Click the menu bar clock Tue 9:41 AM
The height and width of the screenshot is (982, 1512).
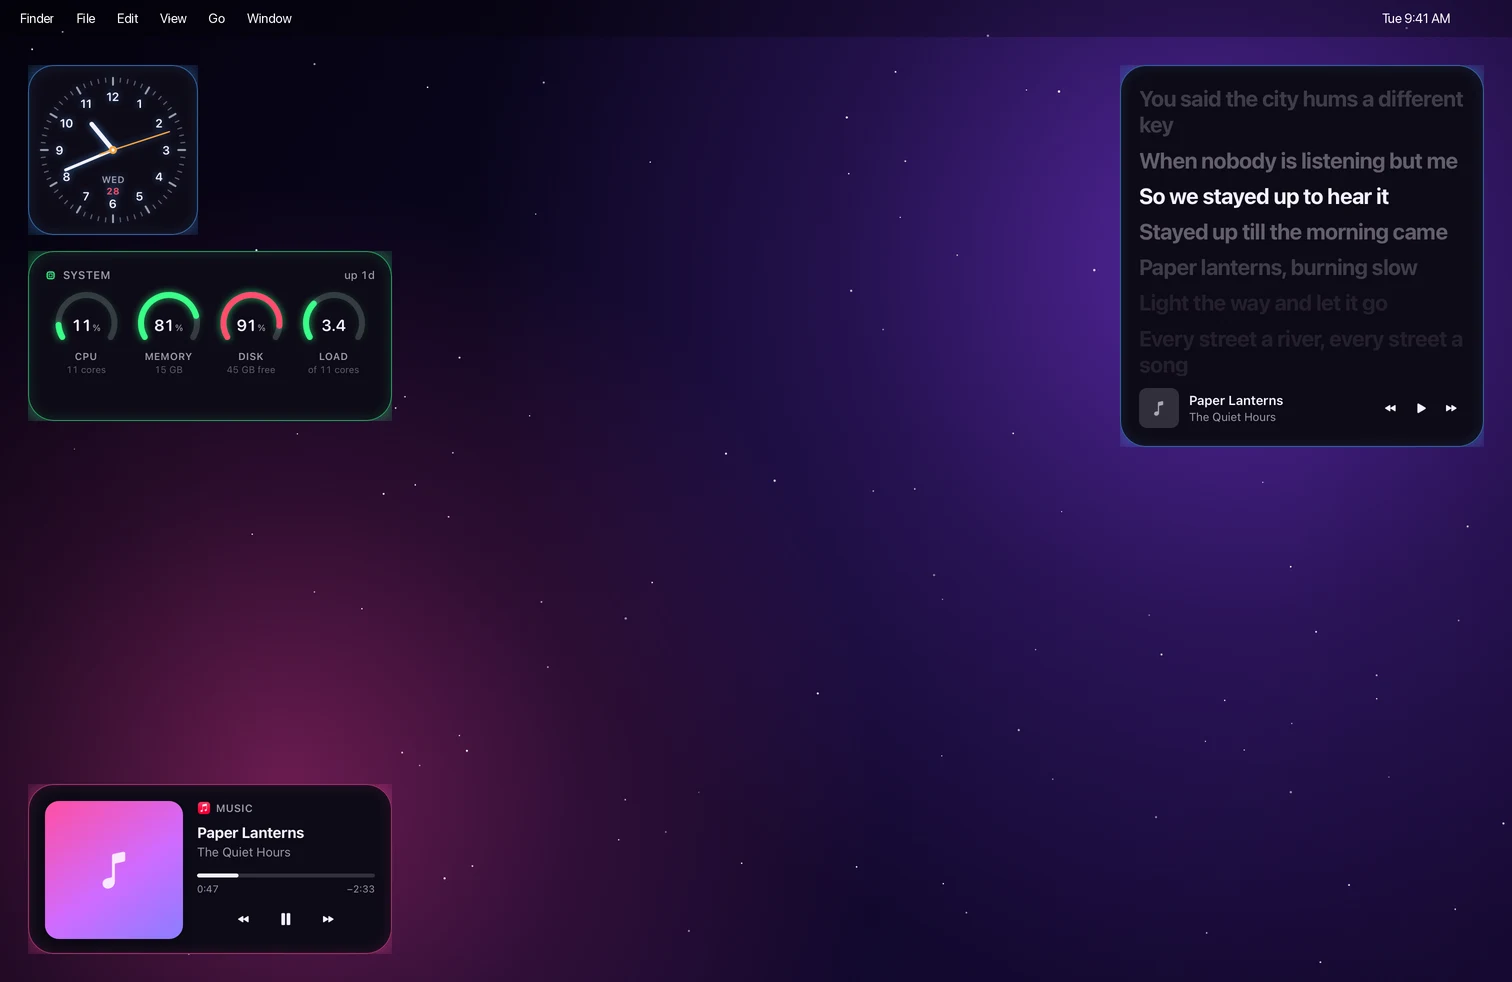(1416, 18)
